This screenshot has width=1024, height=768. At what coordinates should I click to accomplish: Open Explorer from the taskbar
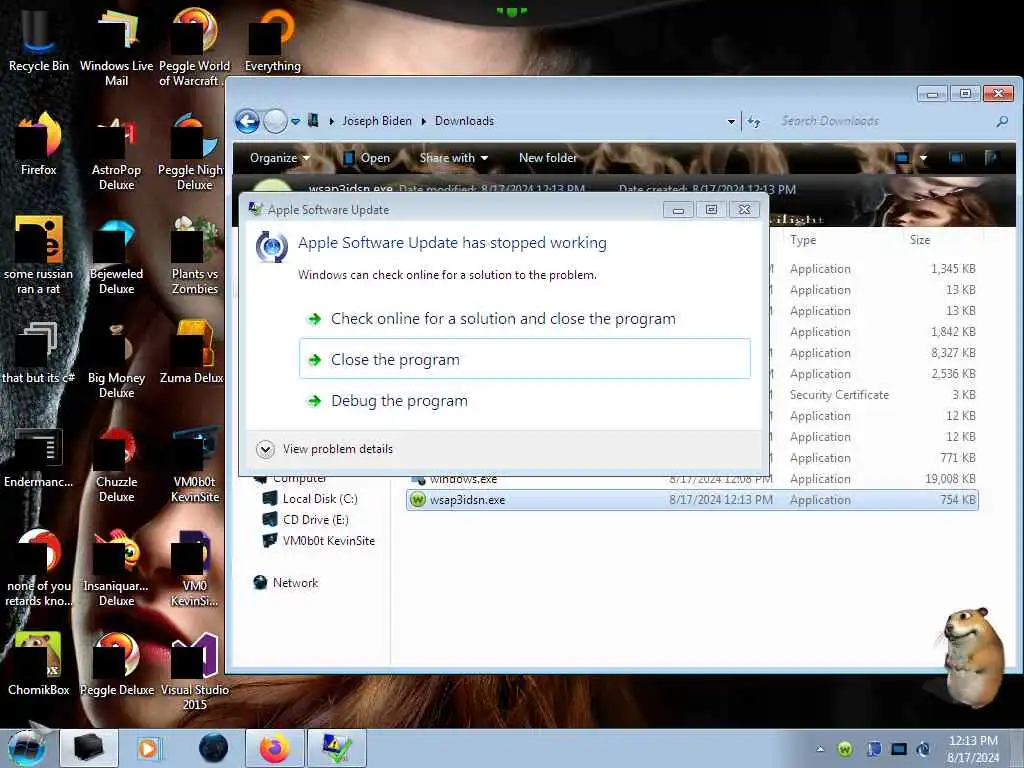(x=89, y=748)
